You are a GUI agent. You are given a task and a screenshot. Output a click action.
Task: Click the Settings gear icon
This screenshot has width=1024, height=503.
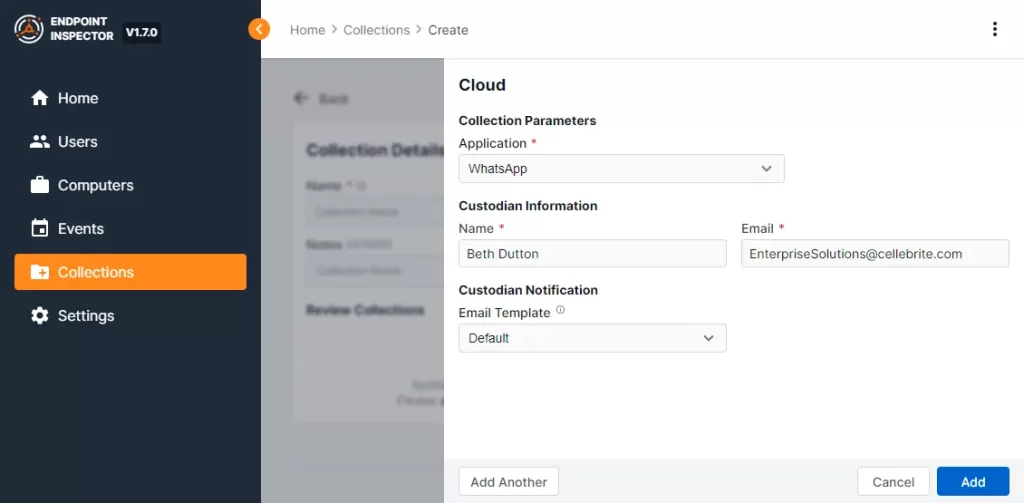click(40, 316)
